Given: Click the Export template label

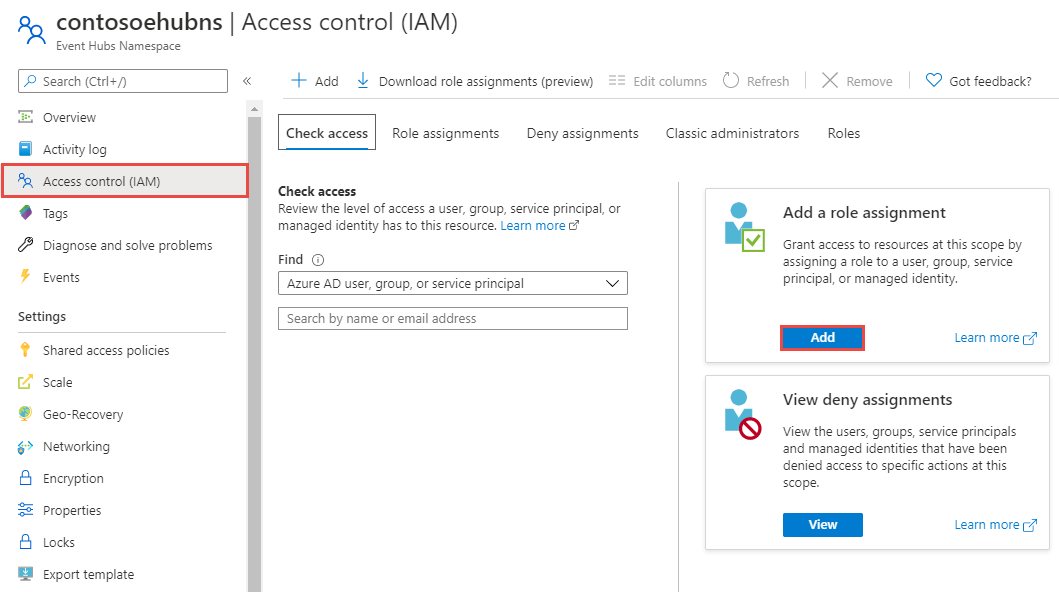Looking at the screenshot, I should coord(88,574).
